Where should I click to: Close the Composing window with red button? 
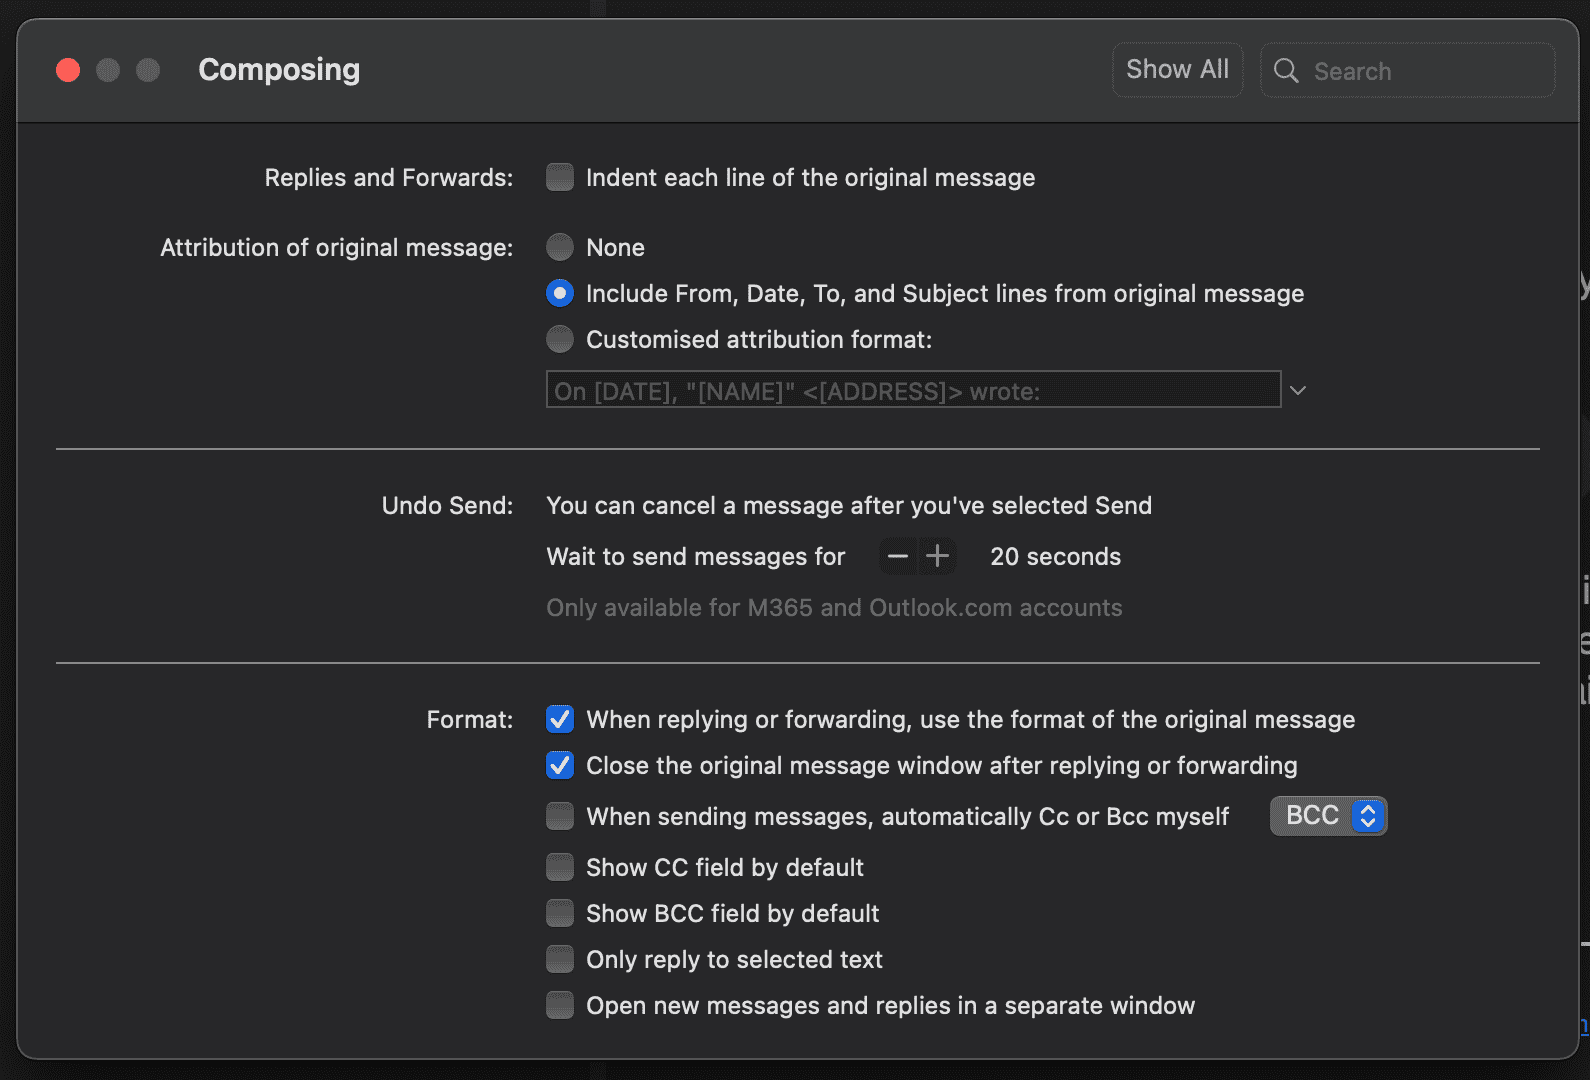tap(68, 70)
